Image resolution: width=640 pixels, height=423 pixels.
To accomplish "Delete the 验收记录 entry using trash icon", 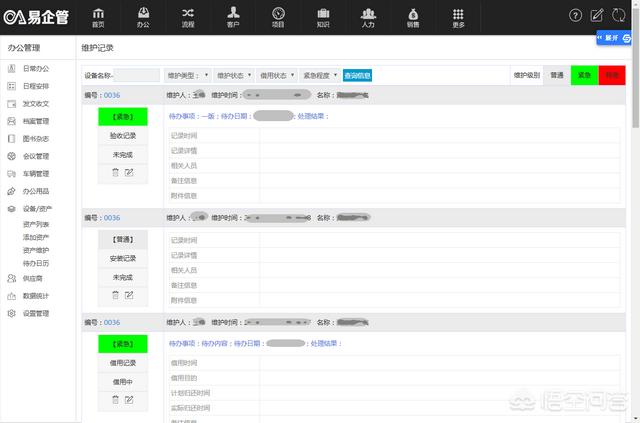I will (x=115, y=172).
